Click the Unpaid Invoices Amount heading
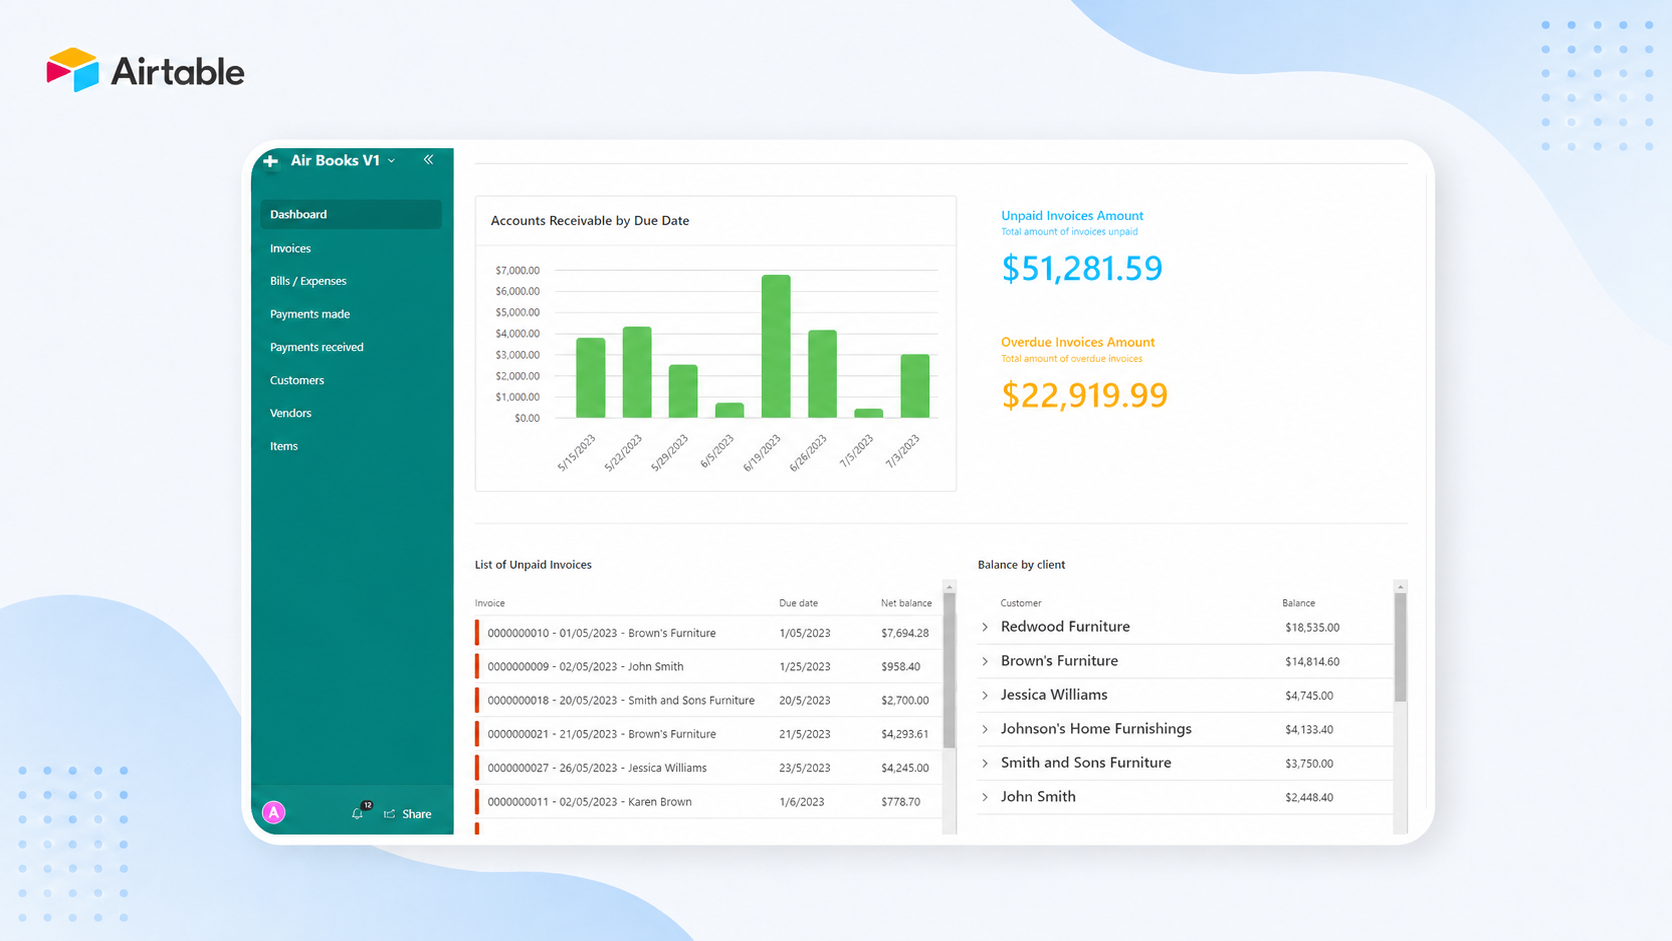Image resolution: width=1672 pixels, height=941 pixels. [1072, 215]
